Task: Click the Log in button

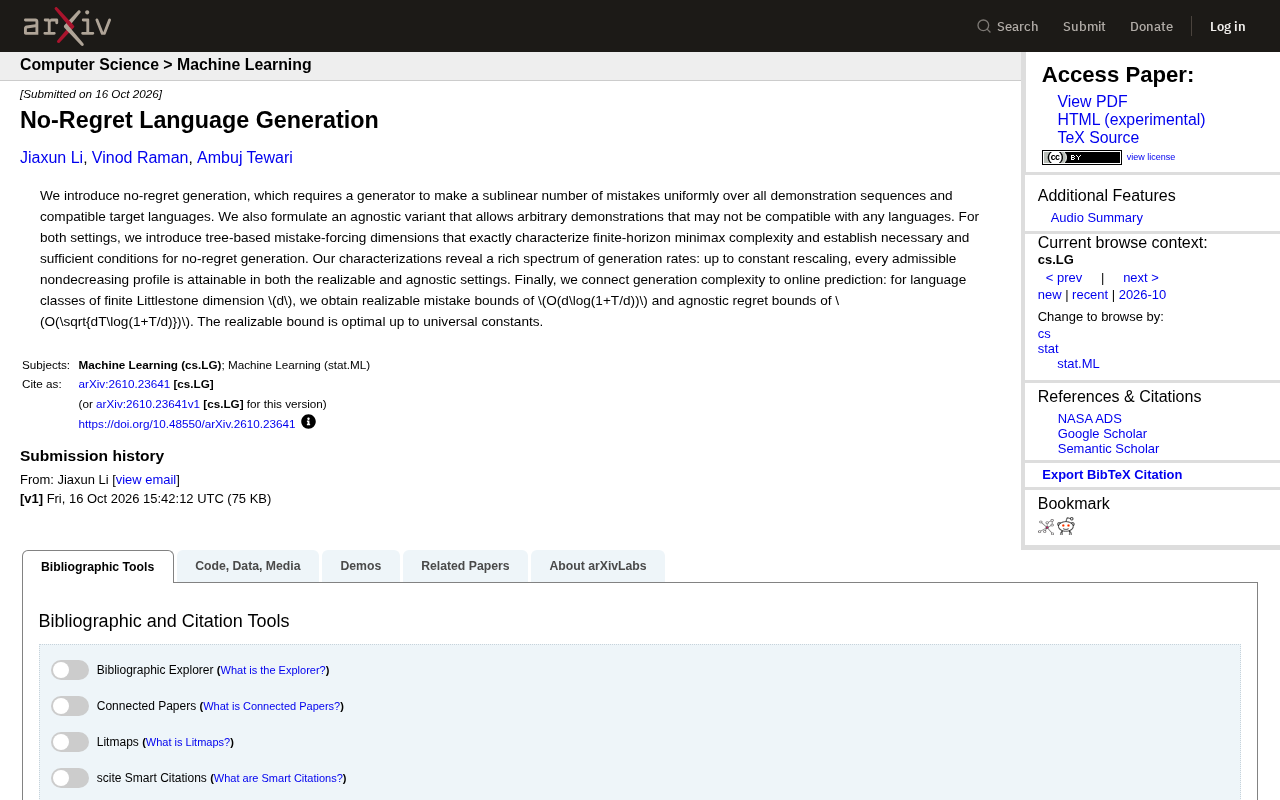Action: (x=1228, y=26)
